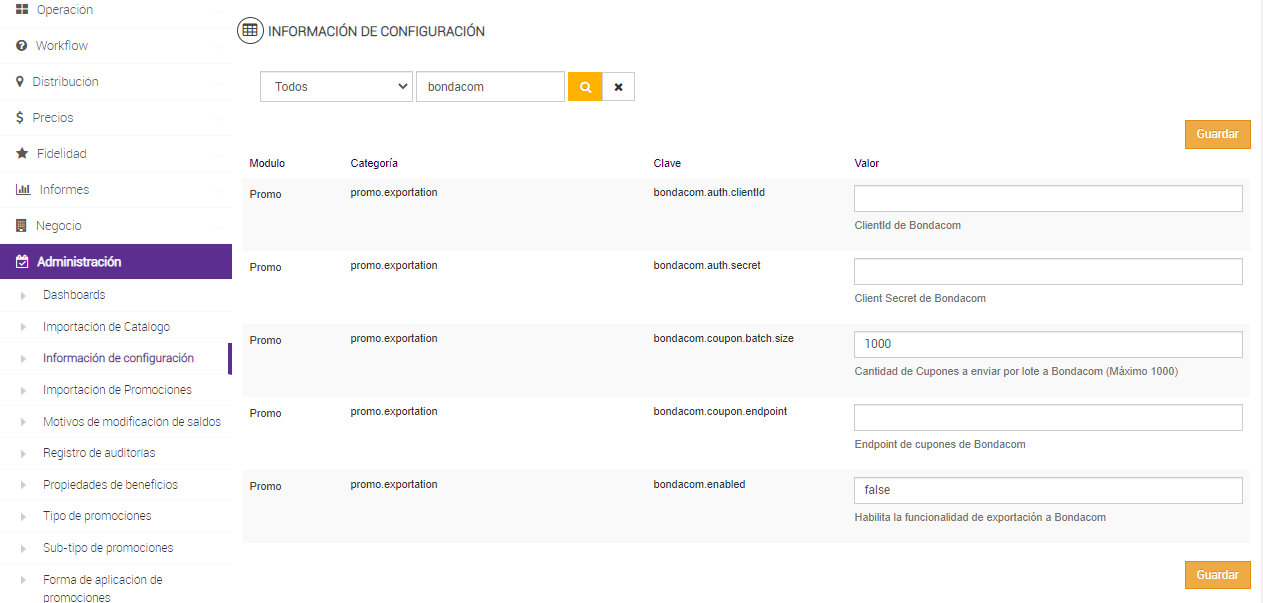This screenshot has width=1263, height=603.
Task: Click the Informes bar chart icon
Action: tap(23, 190)
